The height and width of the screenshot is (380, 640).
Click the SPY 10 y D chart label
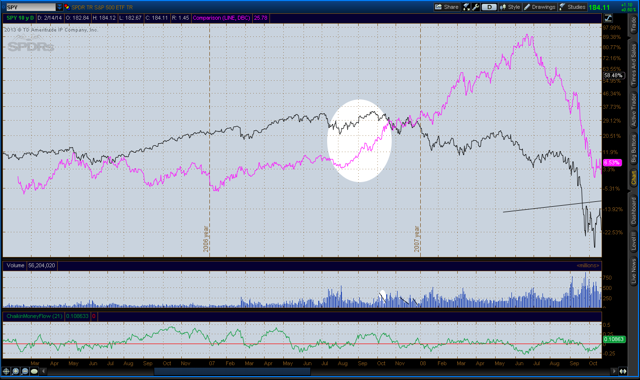coord(20,18)
